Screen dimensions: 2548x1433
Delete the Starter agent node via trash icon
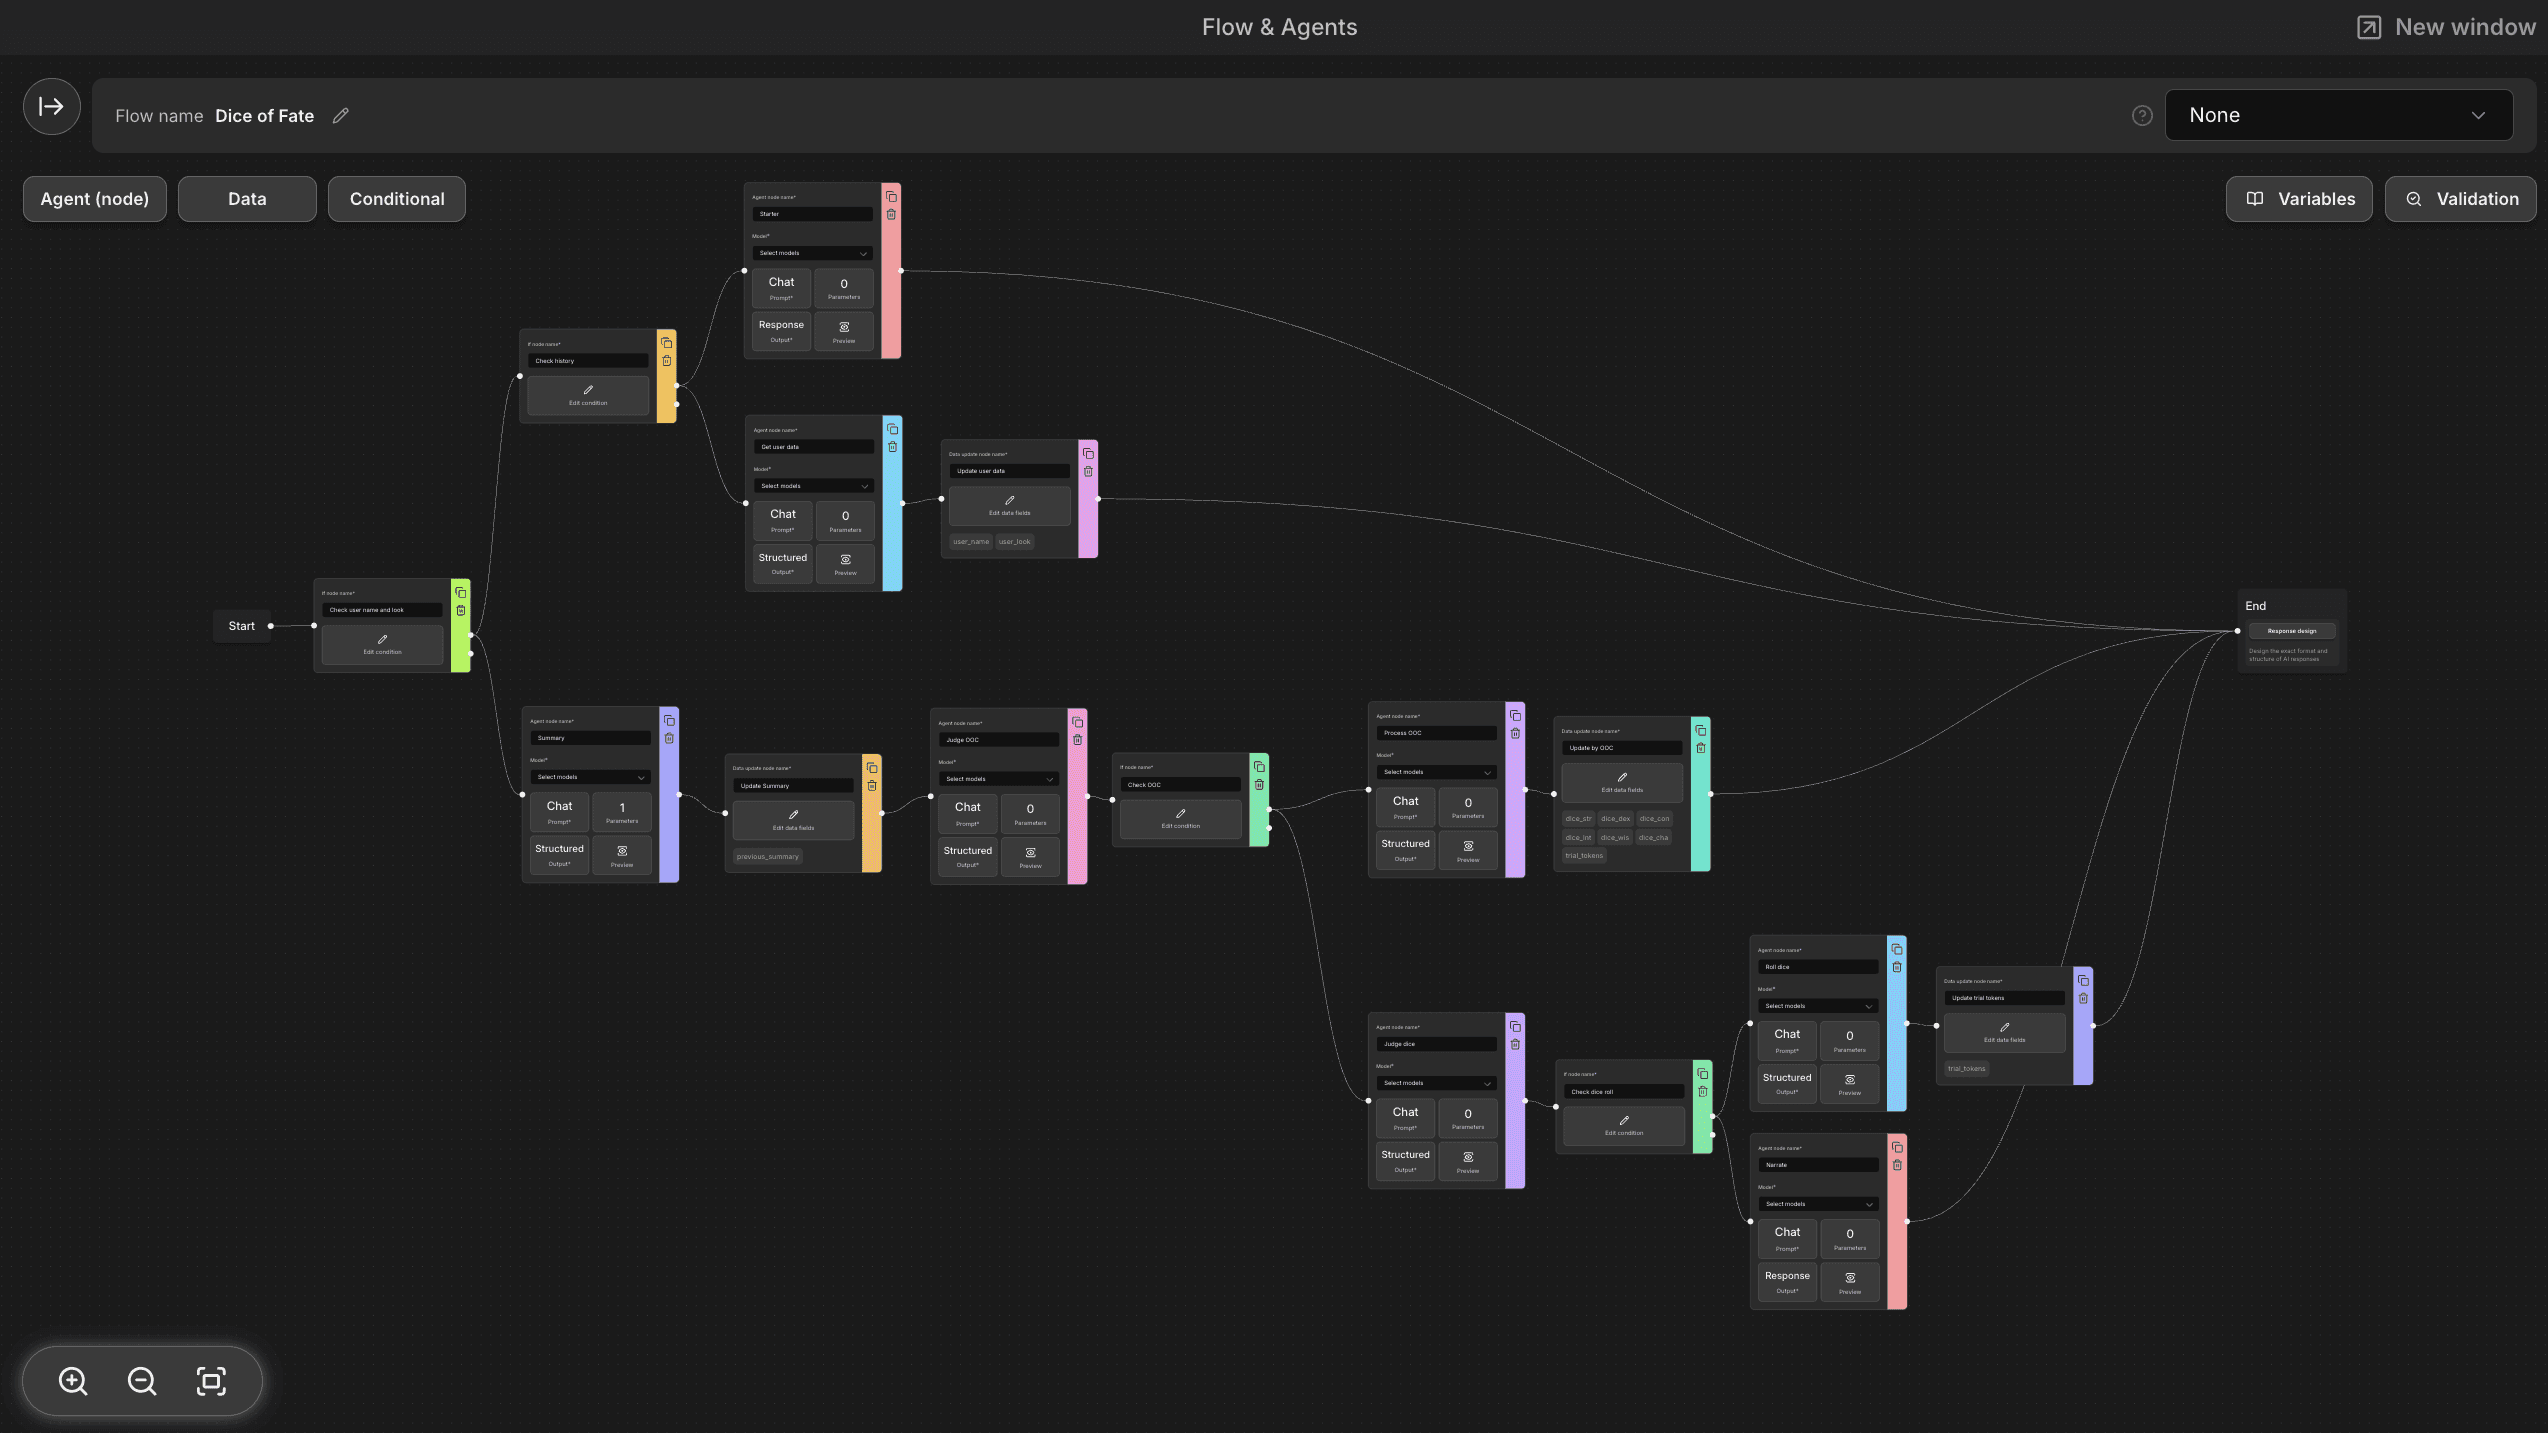coord(891,215)
